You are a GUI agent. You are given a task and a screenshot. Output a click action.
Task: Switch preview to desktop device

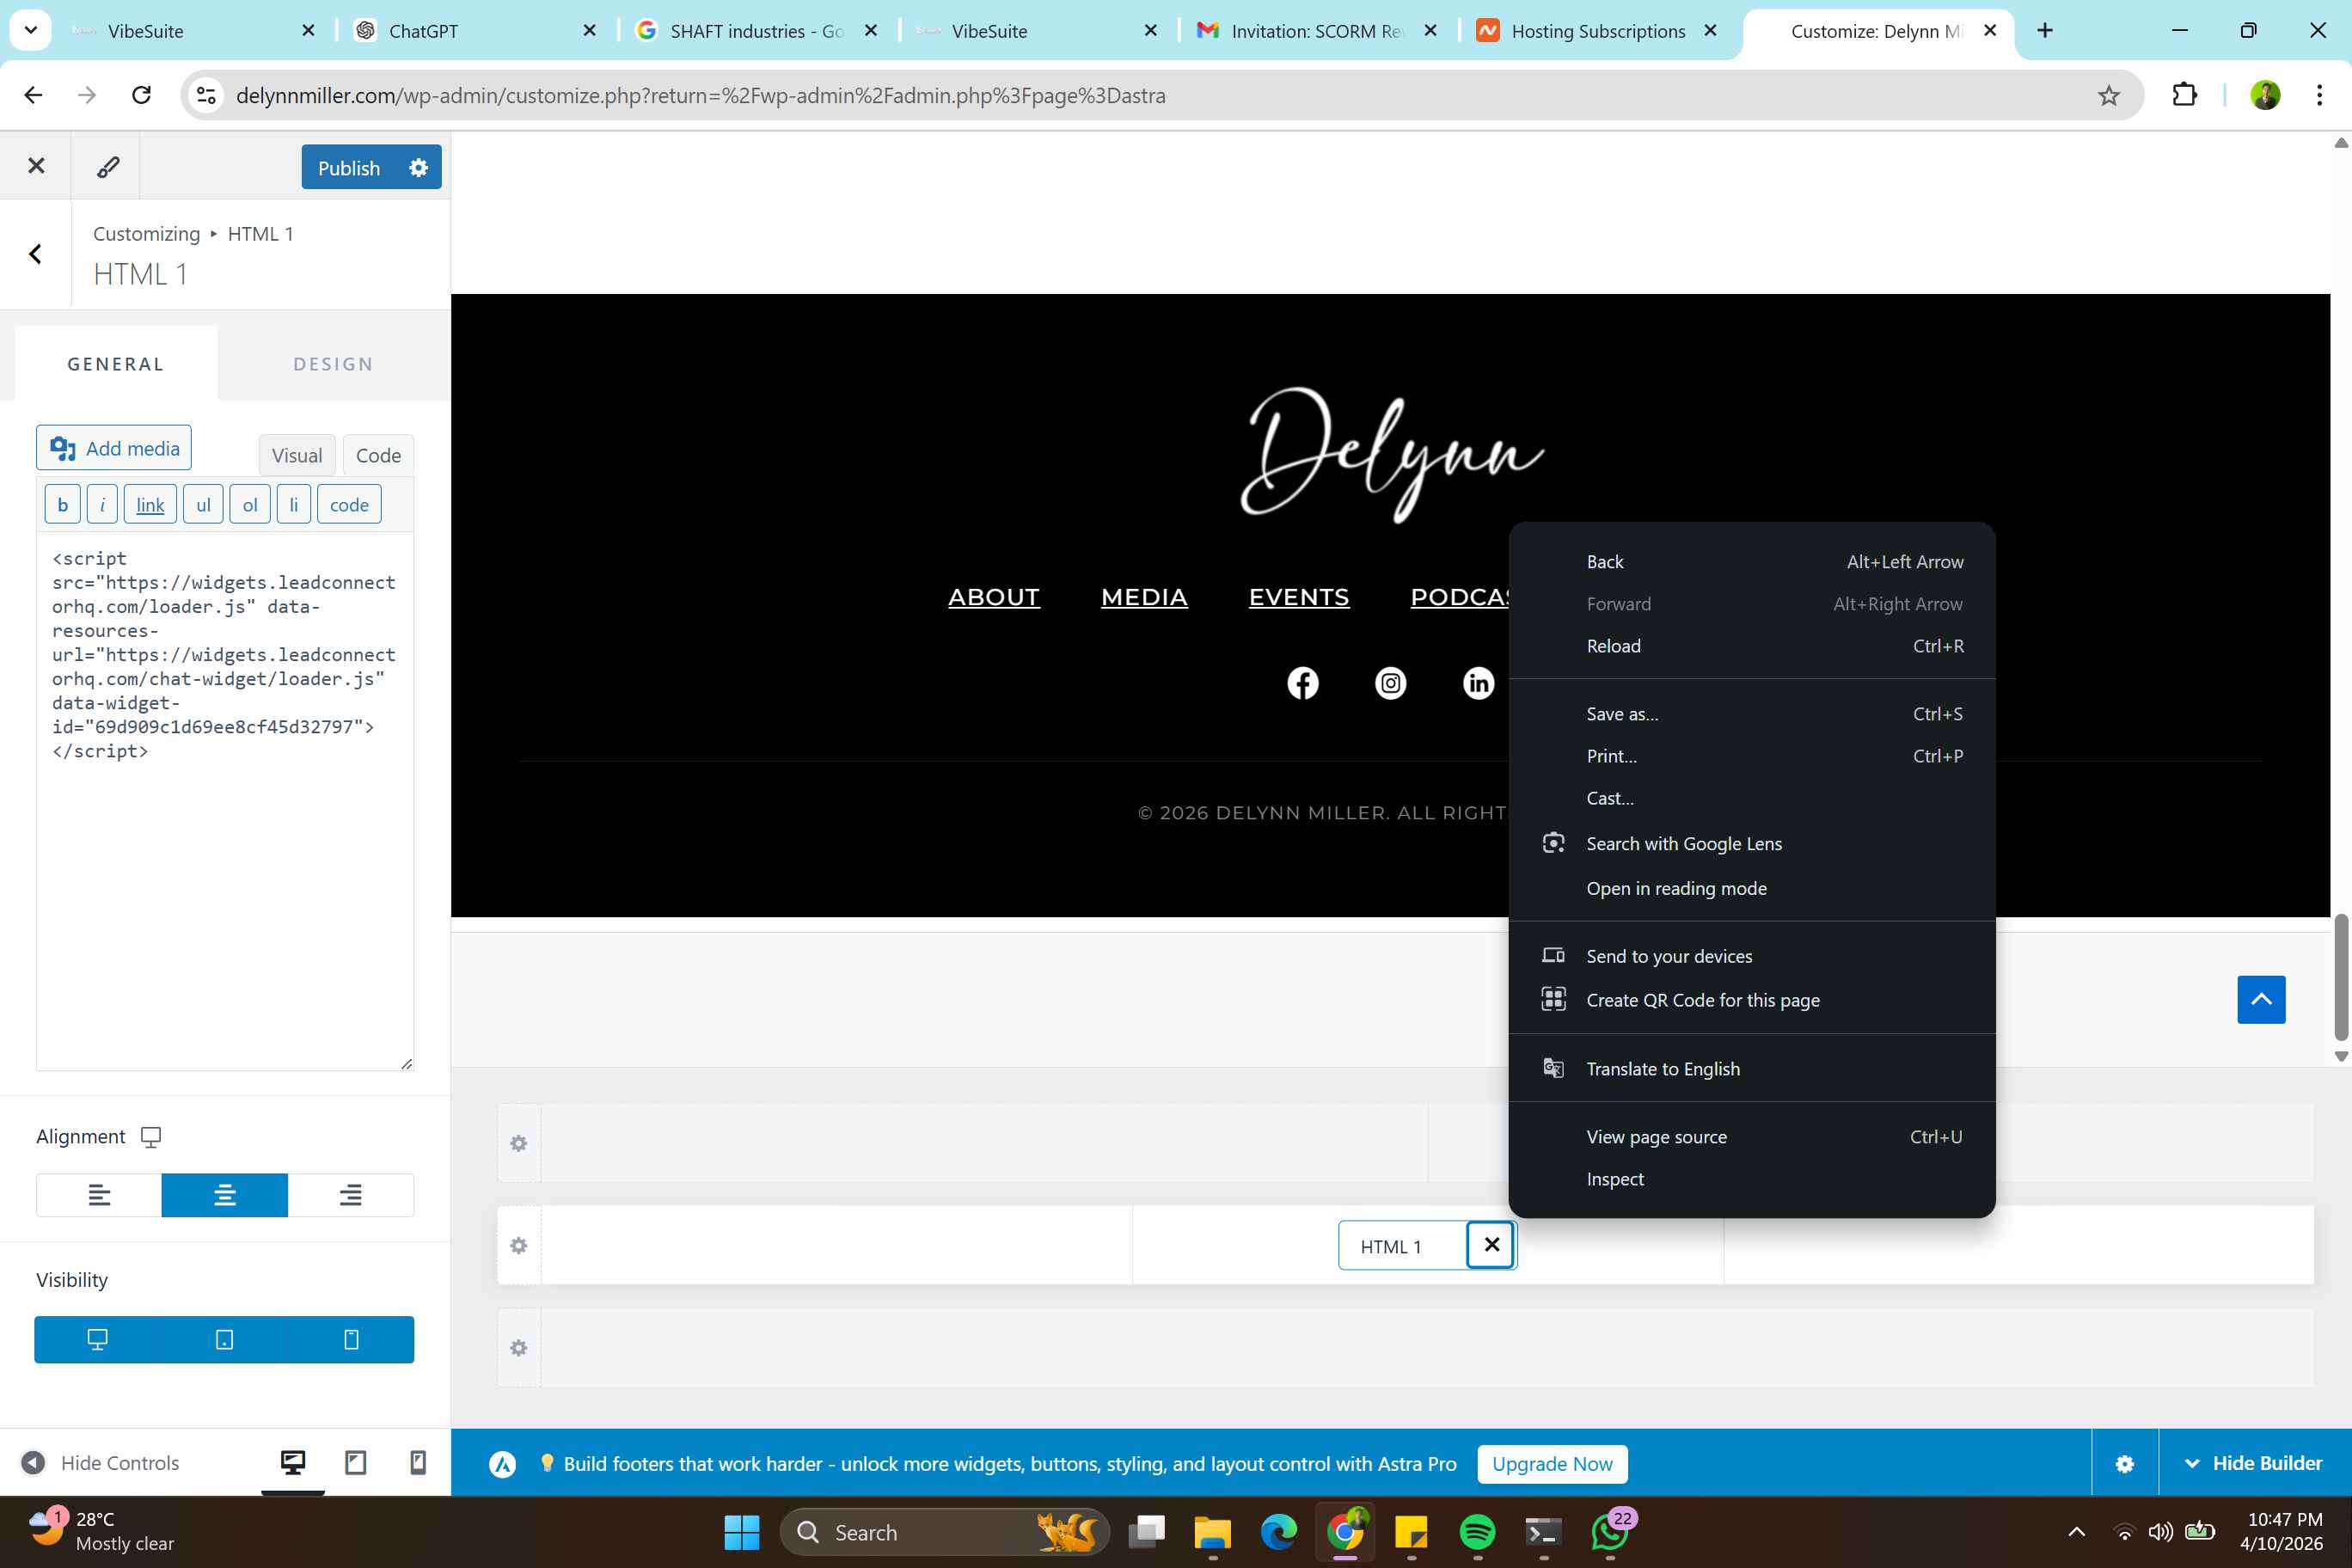[x=293, y=1463]
